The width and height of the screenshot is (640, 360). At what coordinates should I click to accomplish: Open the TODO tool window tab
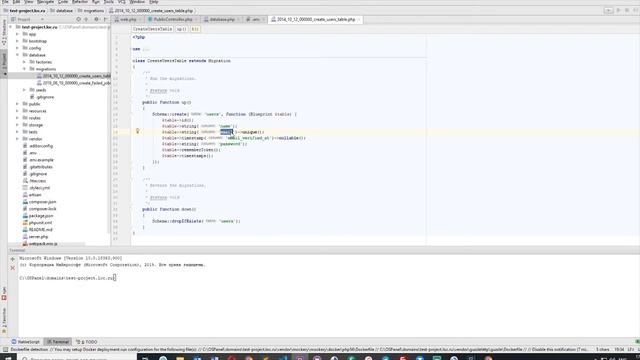[x=87, y=342]
